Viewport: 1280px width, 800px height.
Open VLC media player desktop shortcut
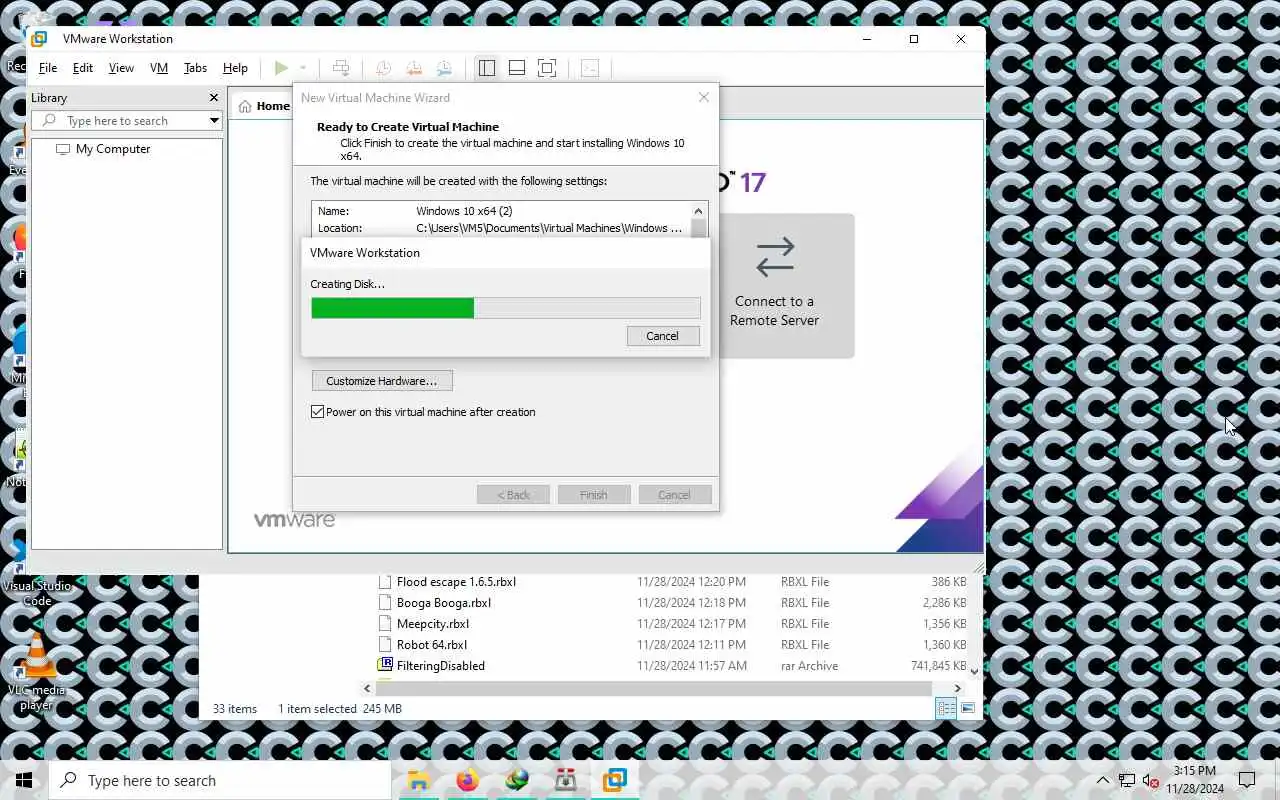(x=37, y=672)
